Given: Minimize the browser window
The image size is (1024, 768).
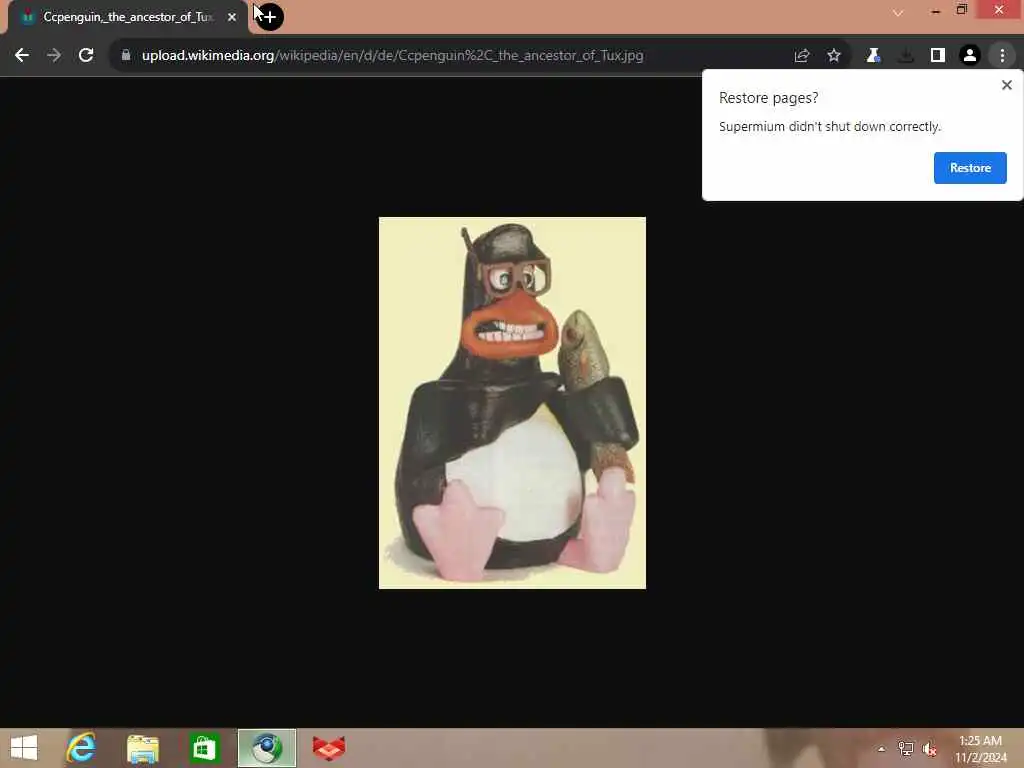Looking at the screenshot, I should click(x=935, y=10).
